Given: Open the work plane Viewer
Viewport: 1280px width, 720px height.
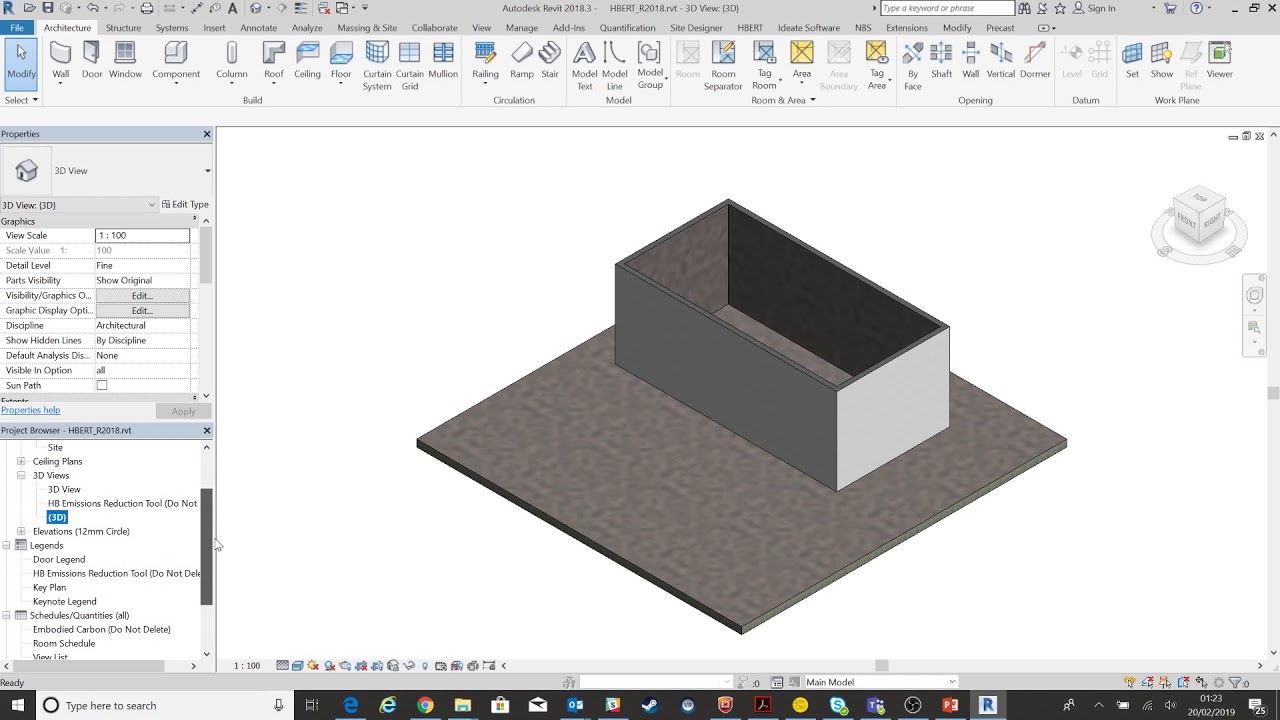Looking at the screenshot, I should pyautogui.click(x=1219, y=60).
